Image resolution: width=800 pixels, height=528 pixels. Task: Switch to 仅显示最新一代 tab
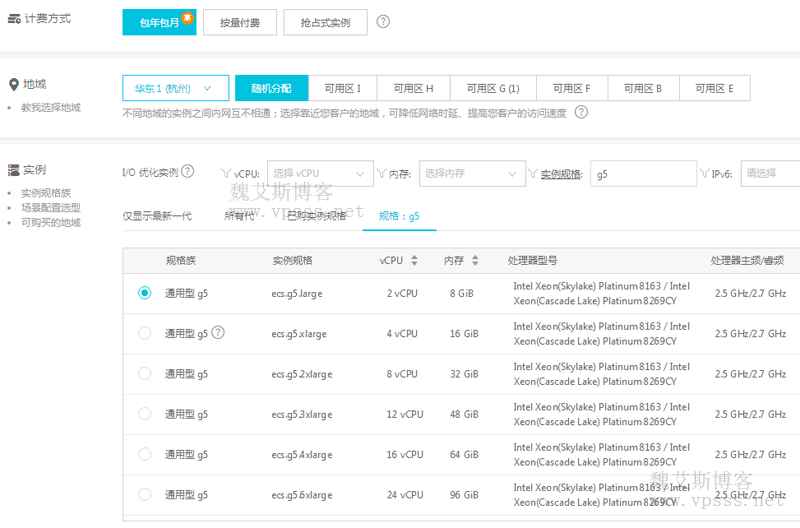tap(157, 216)
